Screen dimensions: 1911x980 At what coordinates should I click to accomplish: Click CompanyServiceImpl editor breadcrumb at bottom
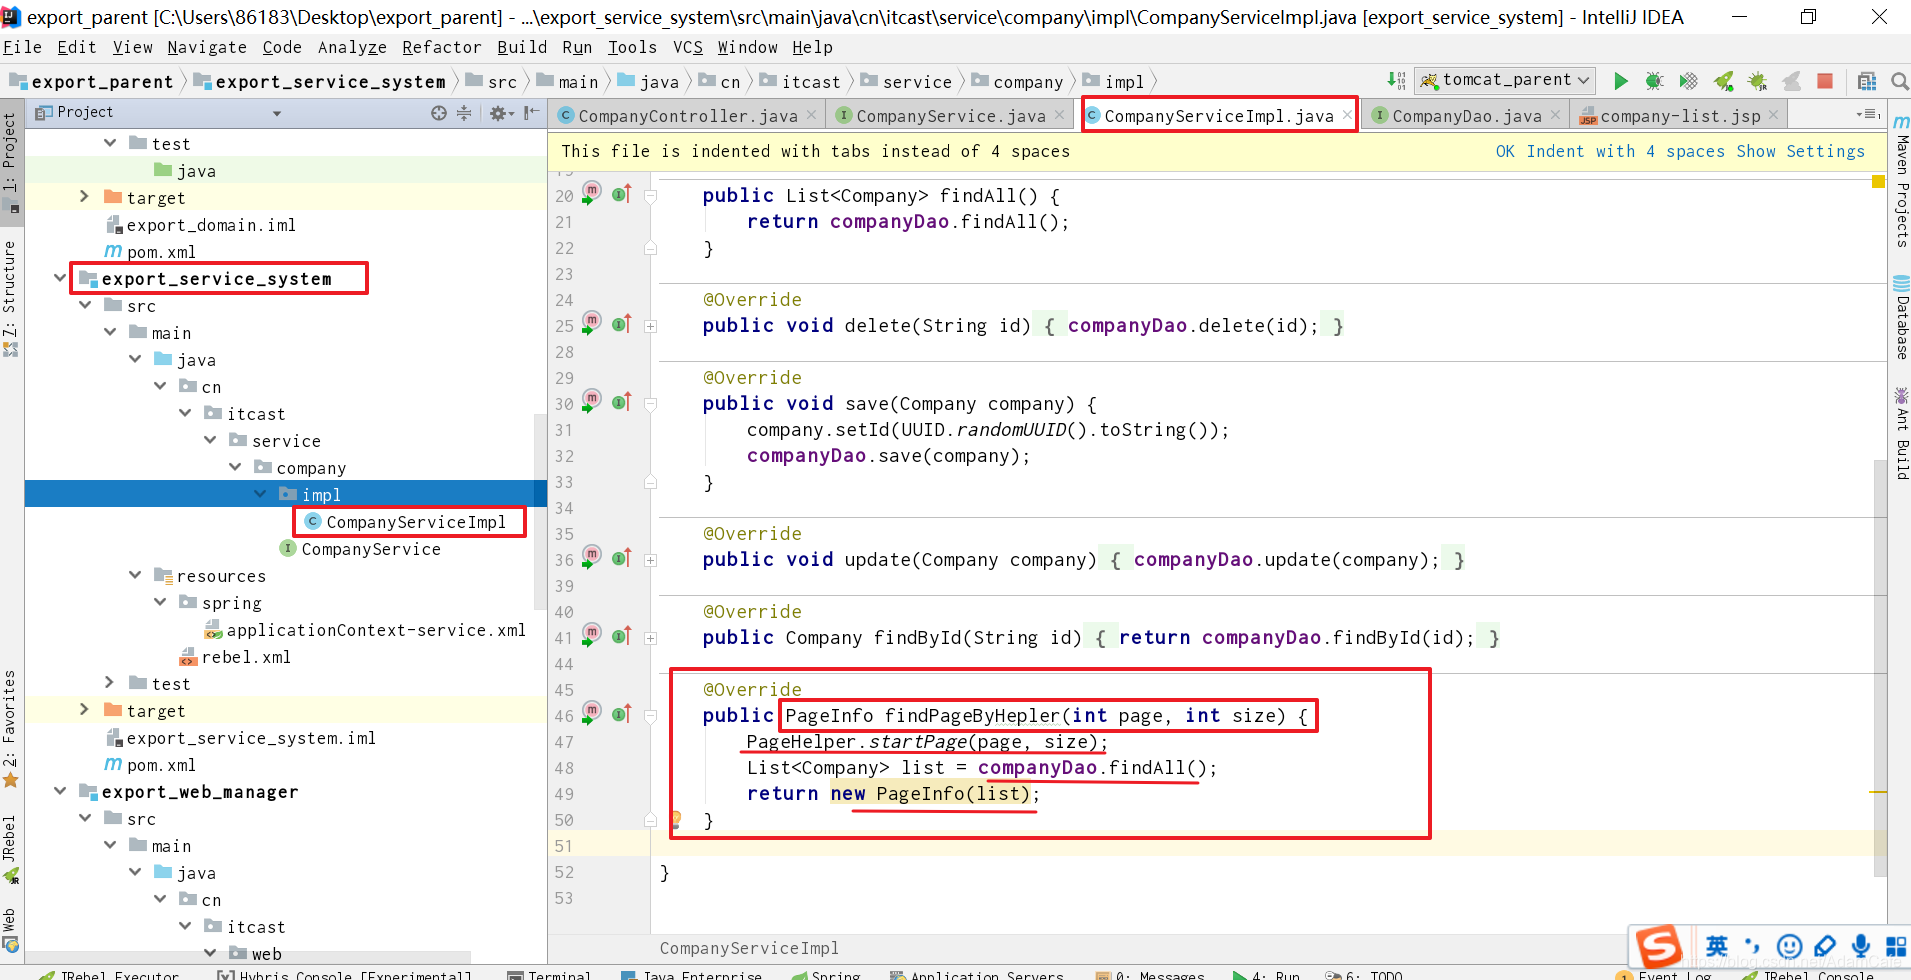tap(749, 948)
